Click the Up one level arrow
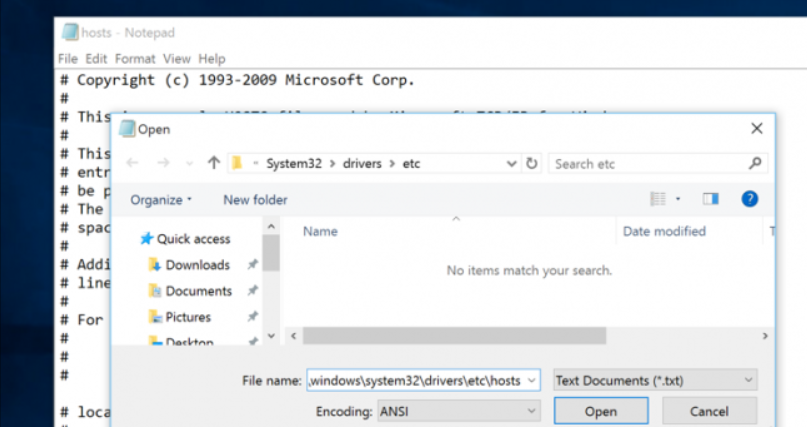 (213, 163)
